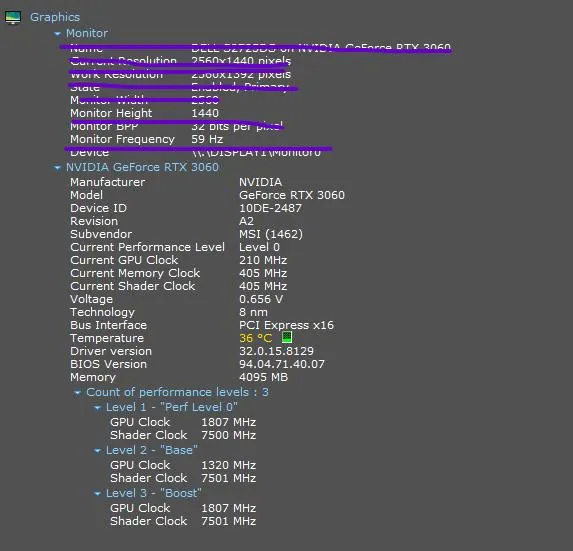Click the 32.0.15.8129 driver value
The width and height of the screenshot is (573, 551).
coord(277,351)
